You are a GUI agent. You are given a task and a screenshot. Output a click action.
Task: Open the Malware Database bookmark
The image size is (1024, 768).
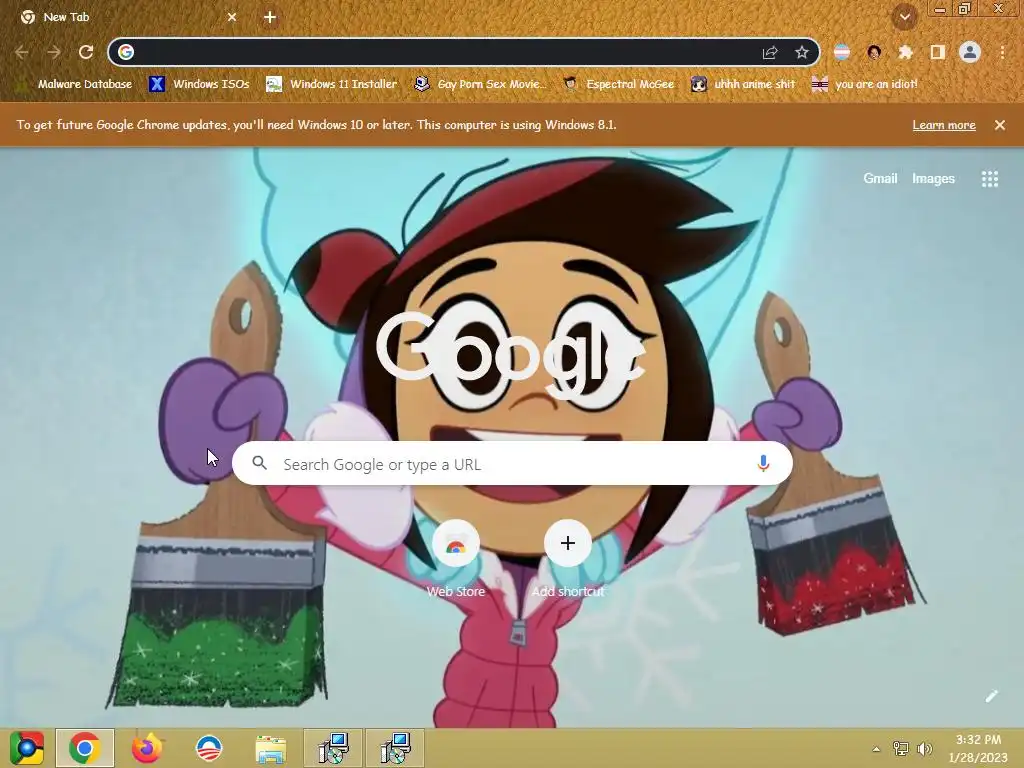point(74,84)
